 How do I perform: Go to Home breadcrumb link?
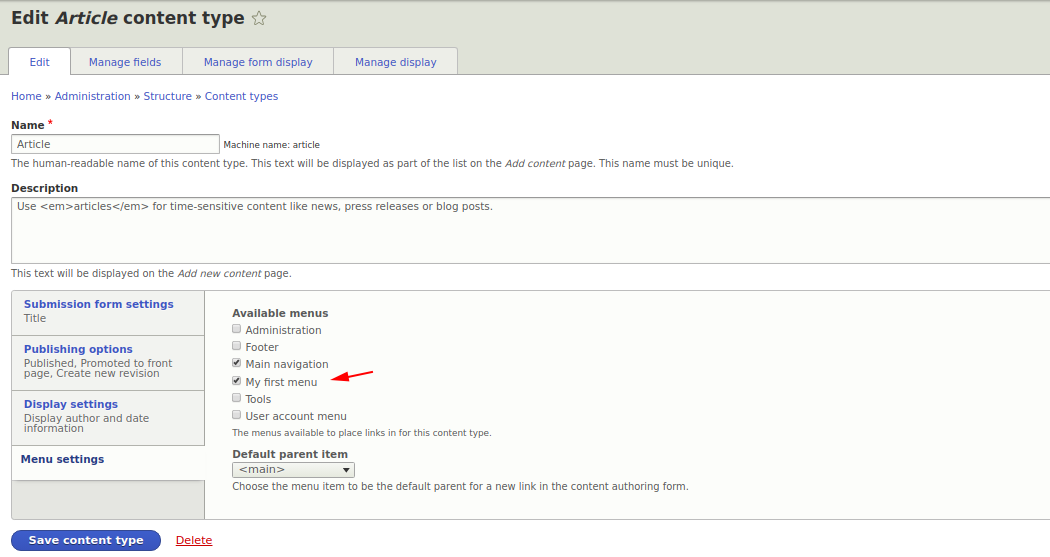click(26, 96)
